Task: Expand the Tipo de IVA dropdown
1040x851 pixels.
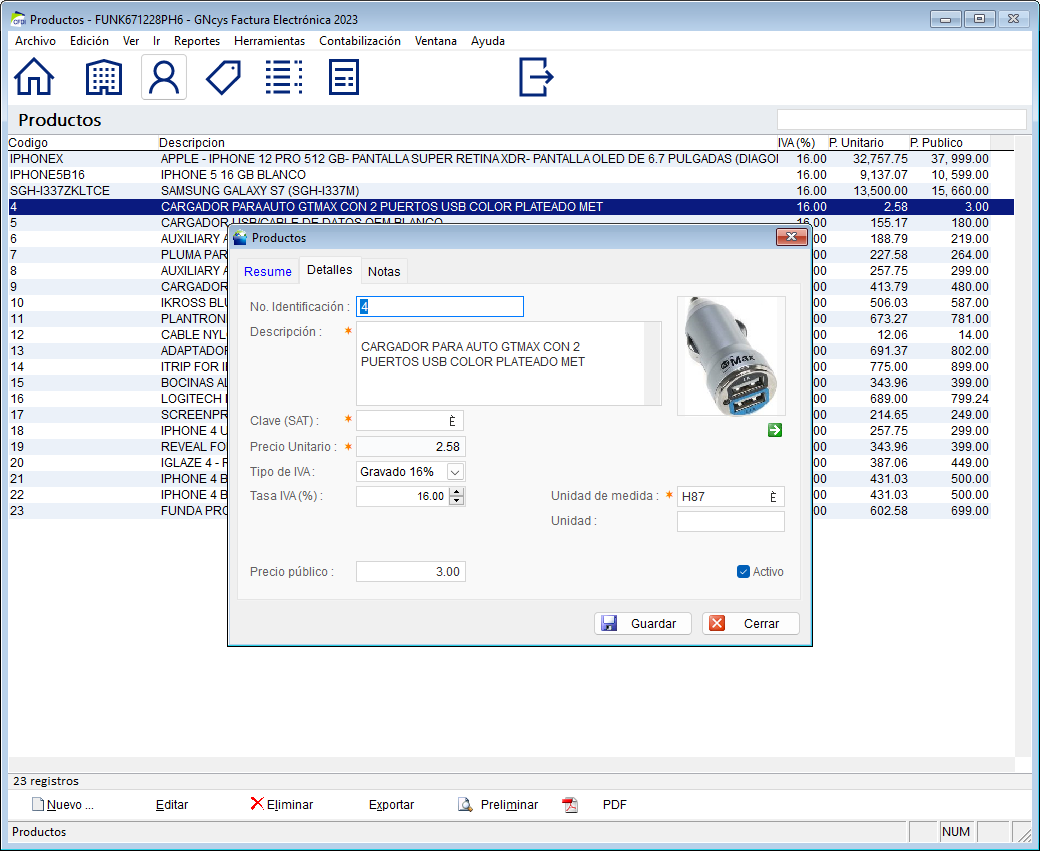Action: (455, 472)
